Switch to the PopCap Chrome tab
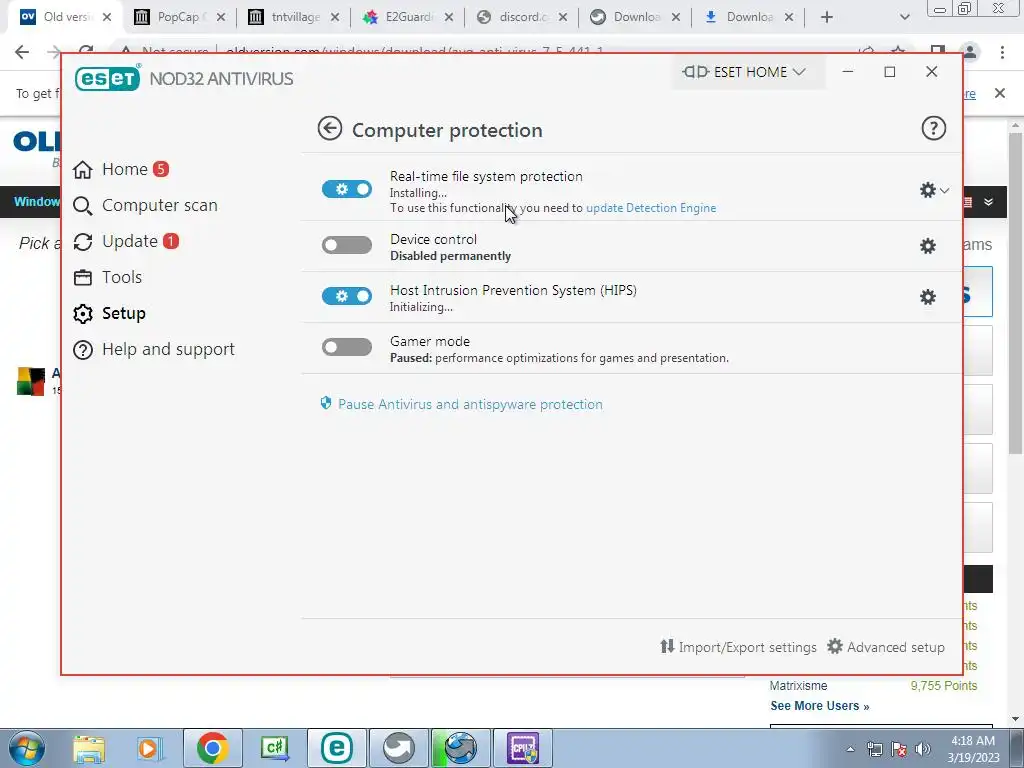Viewport: 1024px width, 768px height. pyautogui.click(x=178, y=17)
